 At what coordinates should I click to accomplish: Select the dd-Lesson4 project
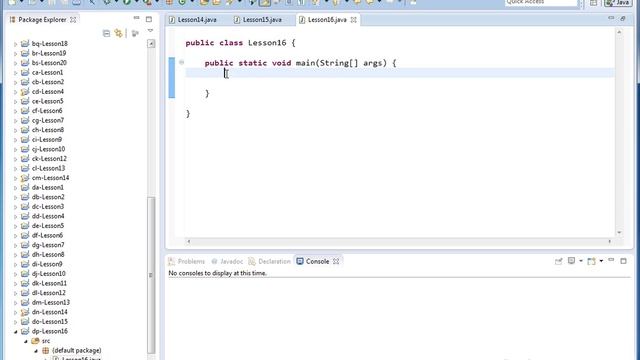48,216
